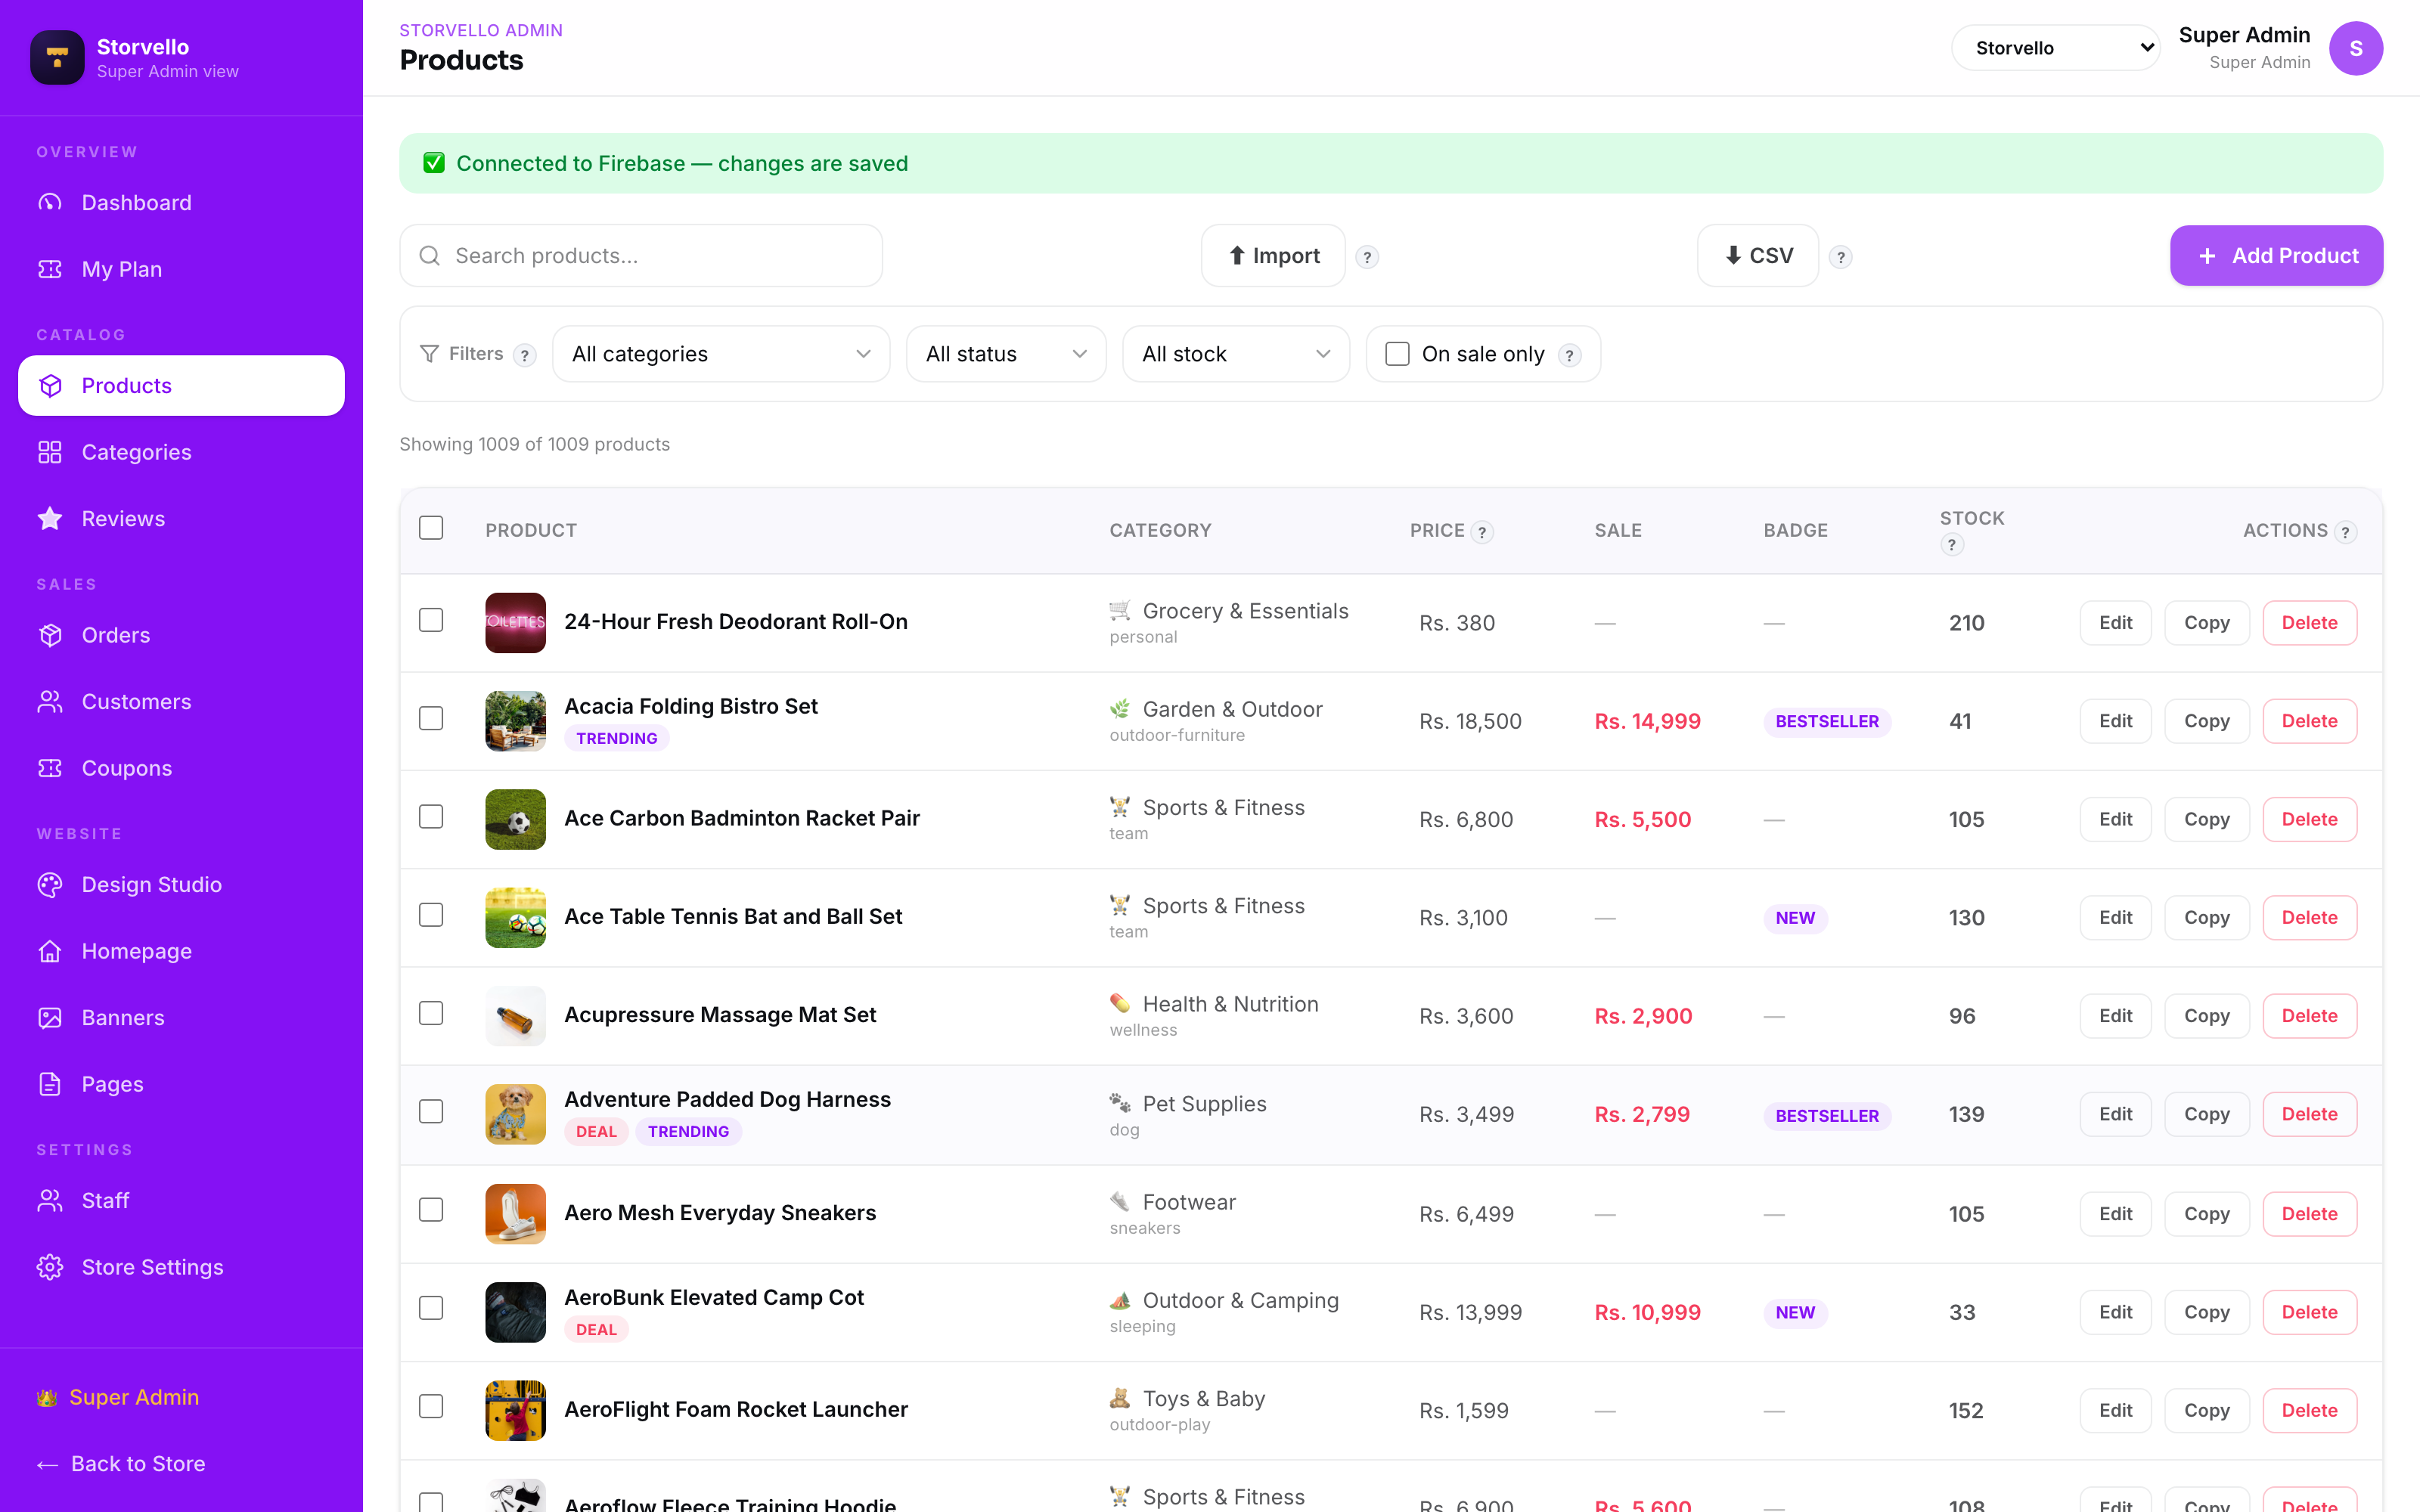Viewport: 2420px width, 1512px height.
Task: Open Customers in the sidebar
Action: pos(181,702)
